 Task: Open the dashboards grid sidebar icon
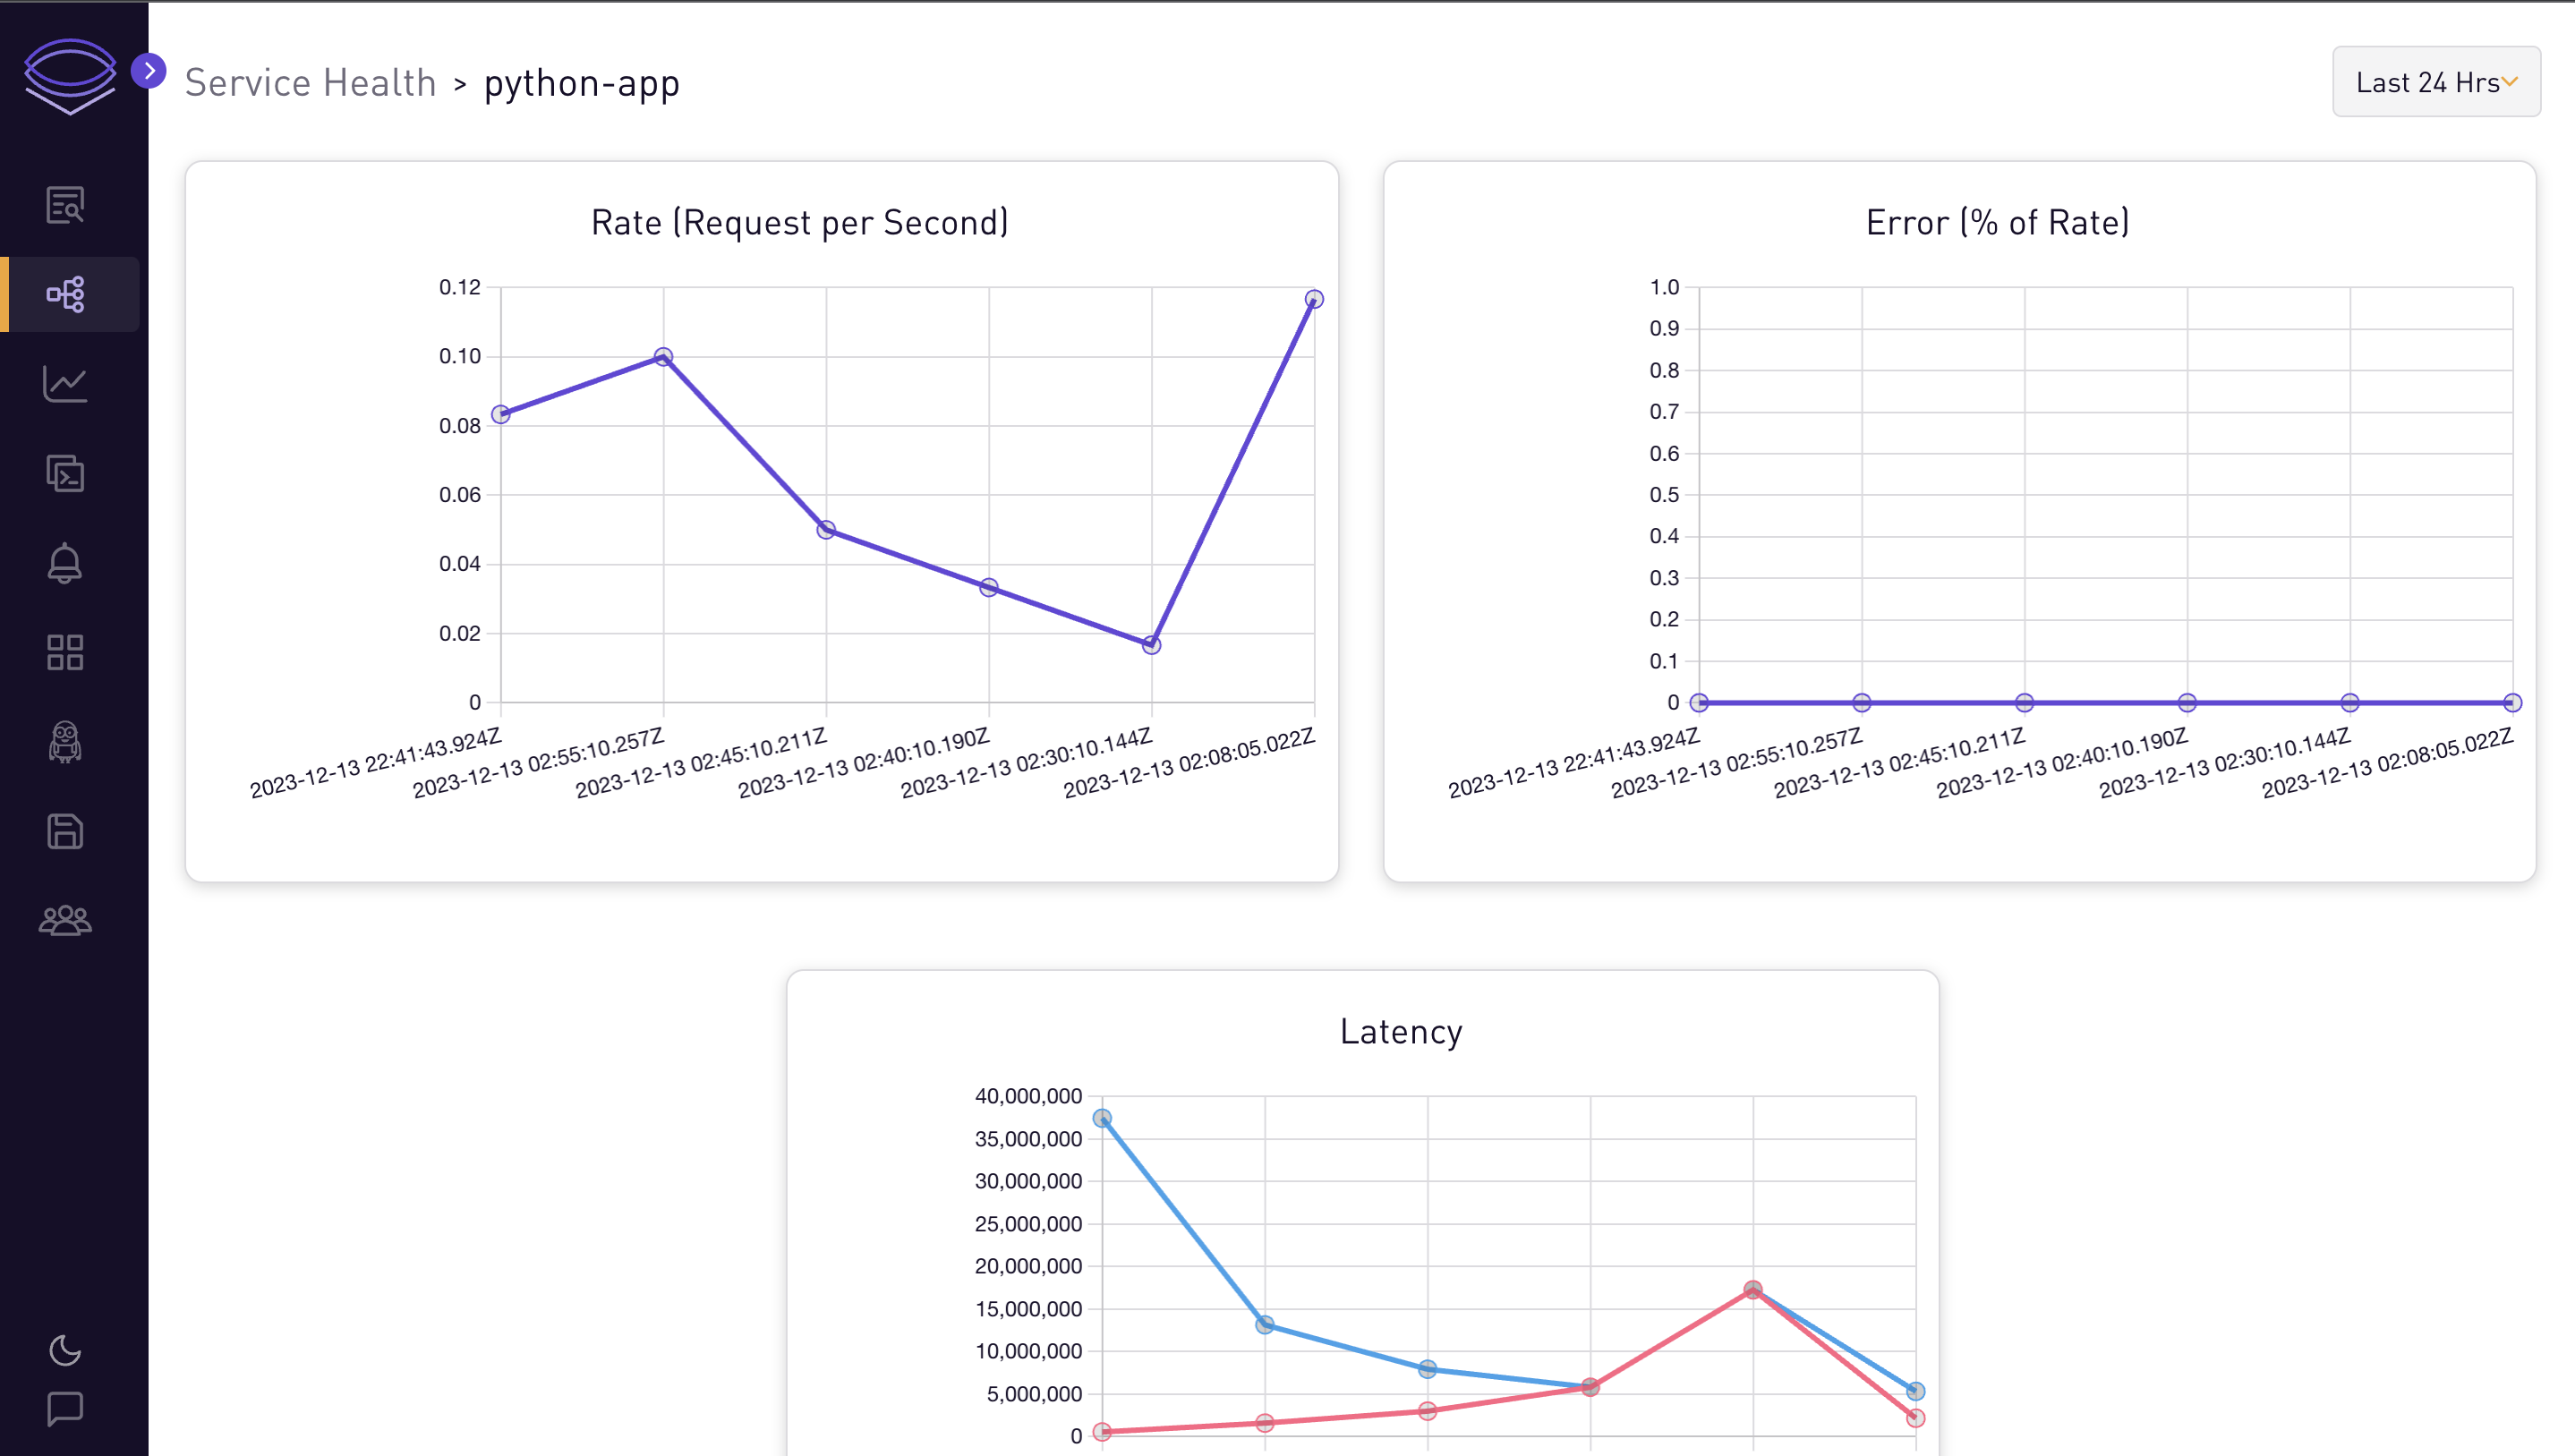(65, 652)
